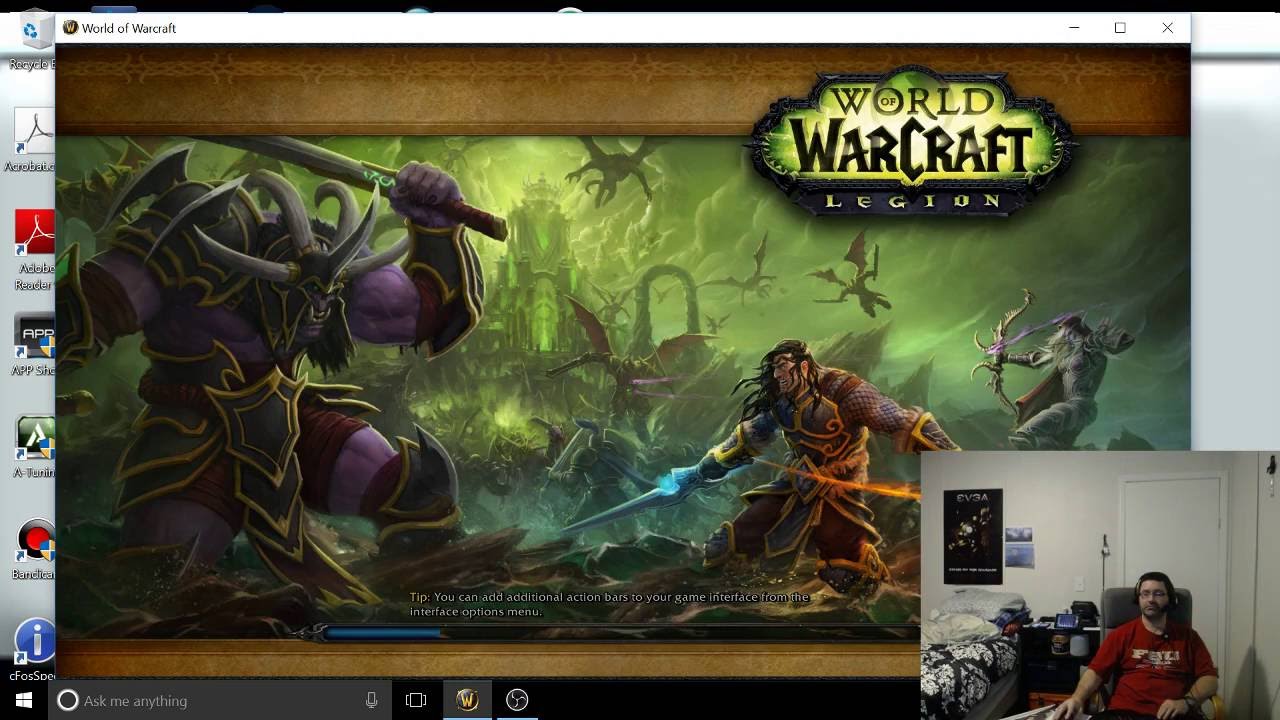Focus the "Ask me anything" search box
Viewport: 1280px width, 720px height.
(219, 701)
